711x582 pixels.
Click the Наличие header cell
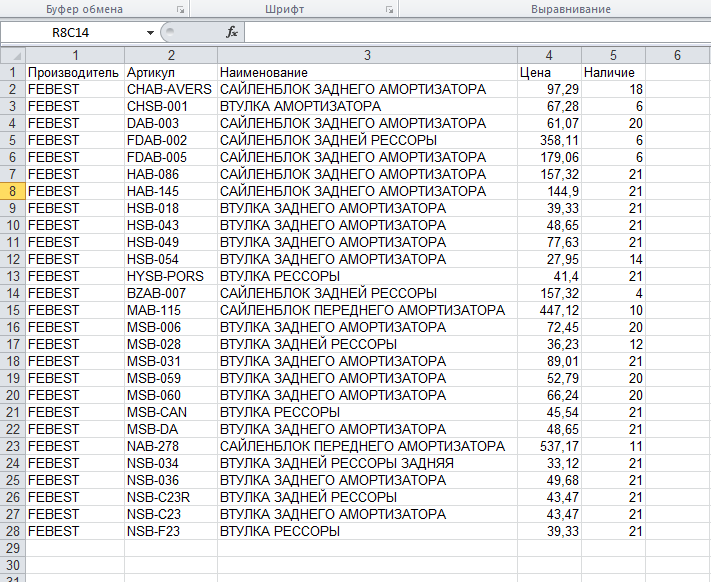(x=613, y=73)
